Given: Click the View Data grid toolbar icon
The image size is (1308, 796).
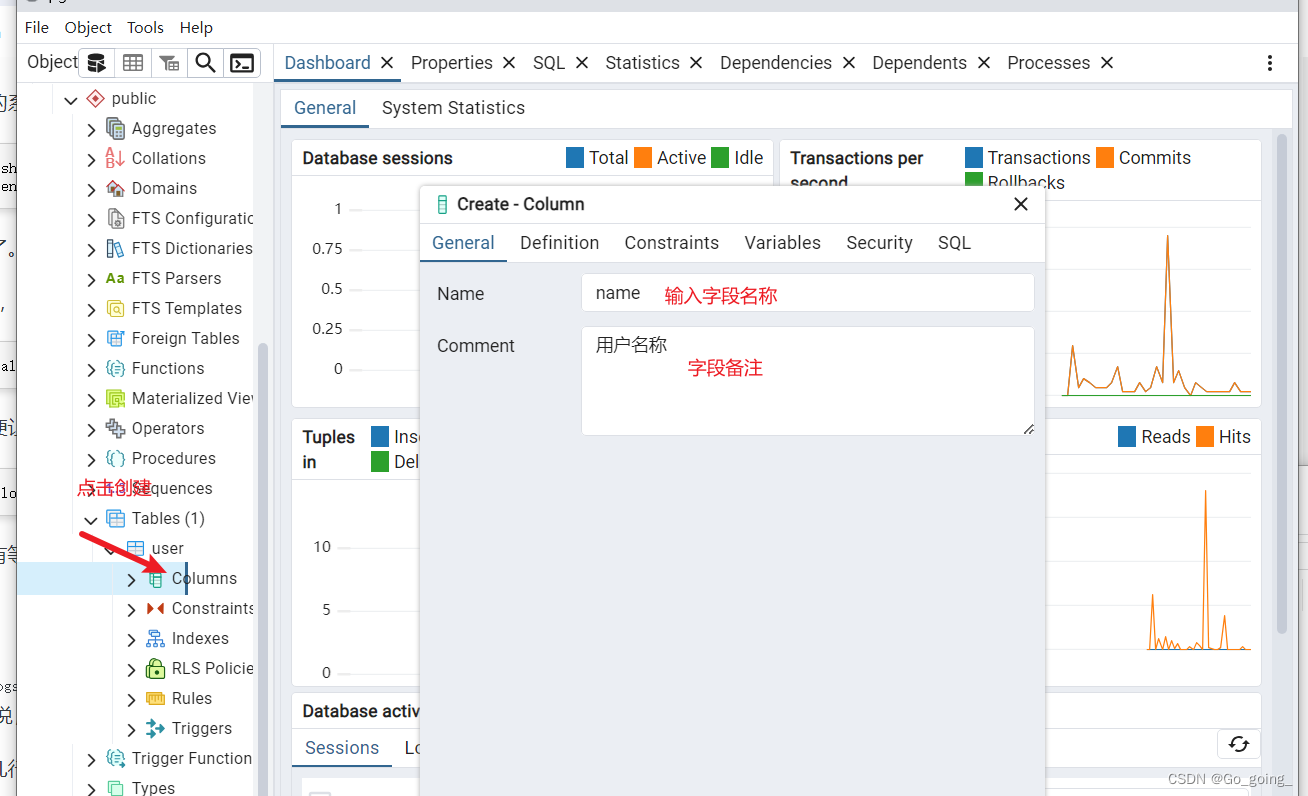Looking at the screenshot, I should click(133, 63).
